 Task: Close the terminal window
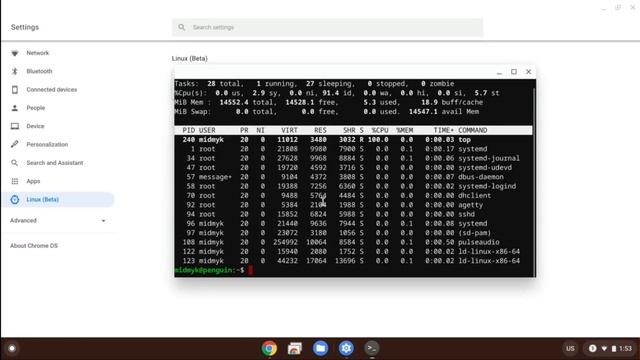pos(529,72)
